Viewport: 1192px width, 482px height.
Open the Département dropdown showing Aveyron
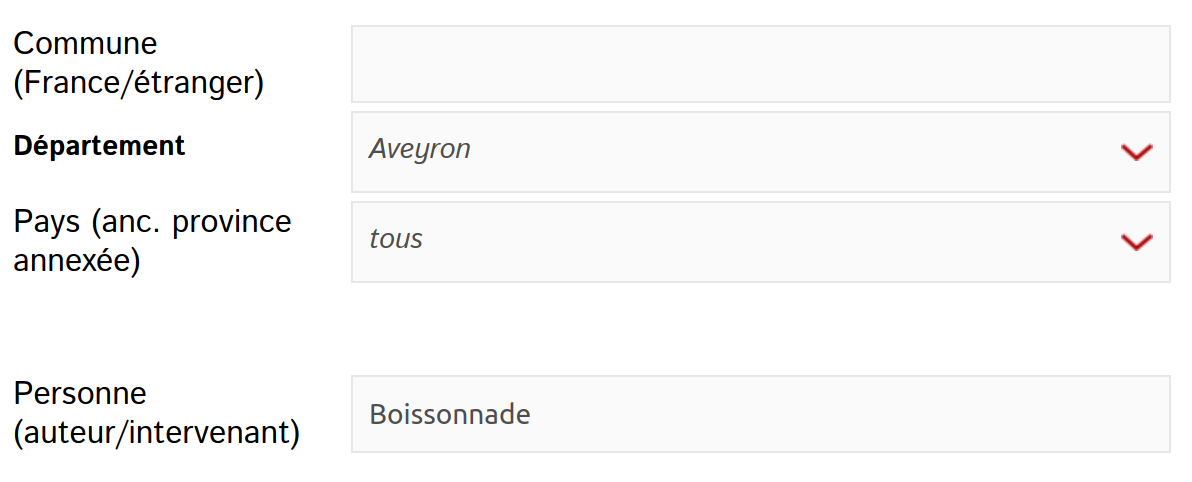click(760, 151)
